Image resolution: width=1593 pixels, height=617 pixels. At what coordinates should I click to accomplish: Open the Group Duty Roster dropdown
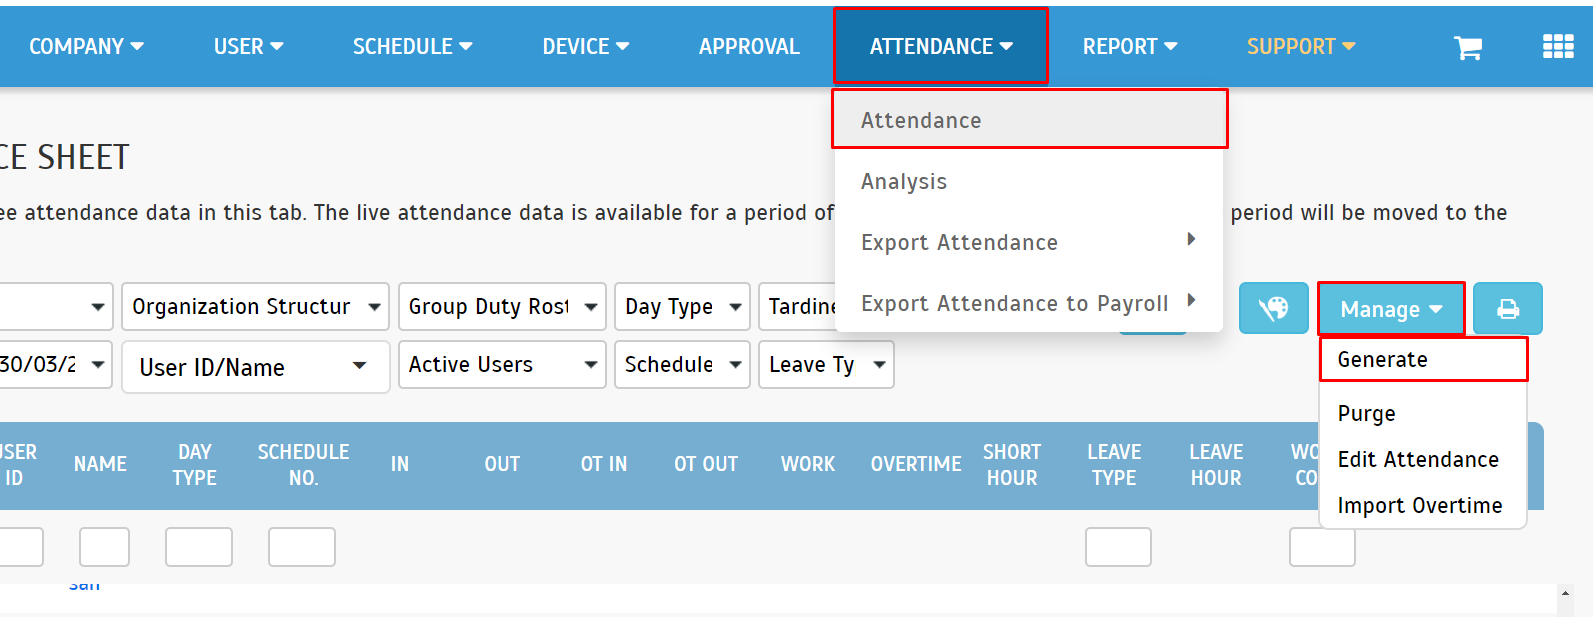(x=502, y=306)
